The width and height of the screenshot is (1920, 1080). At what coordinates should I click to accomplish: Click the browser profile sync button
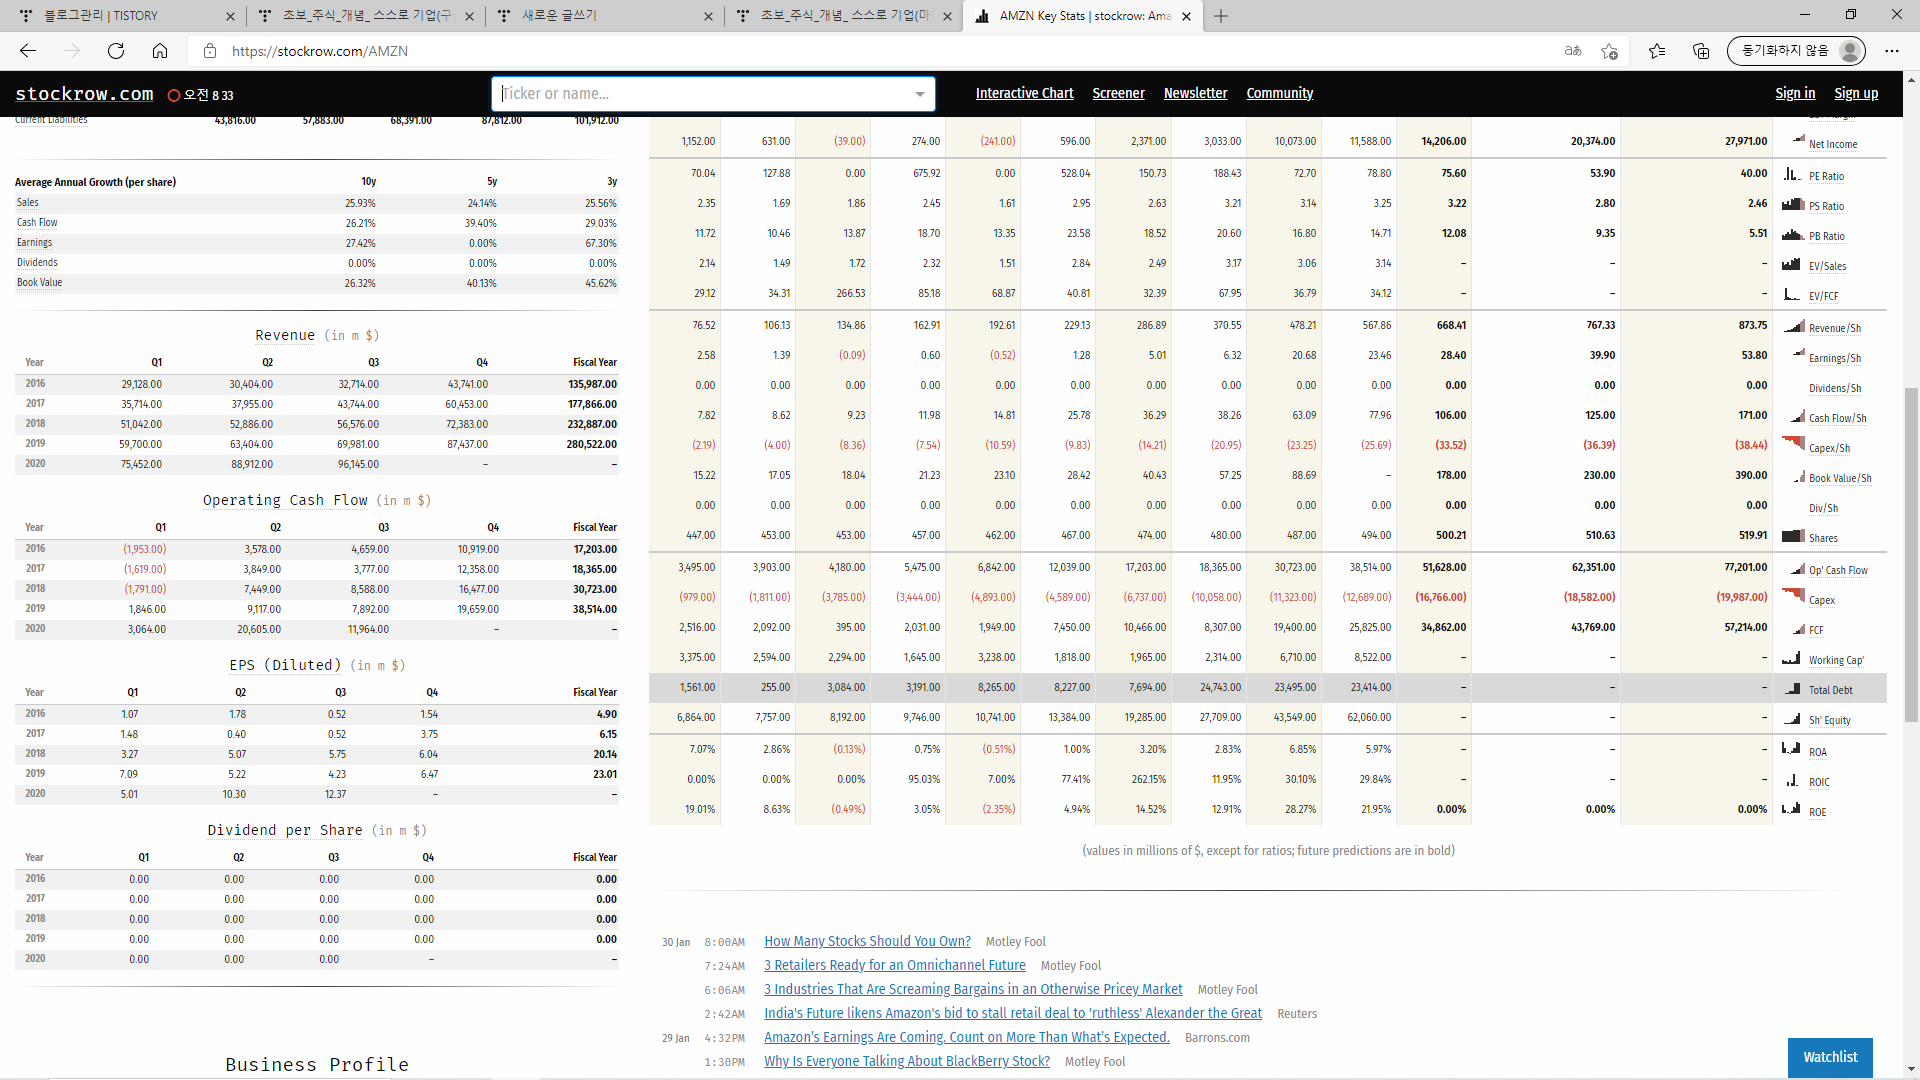pos(1796,51)
